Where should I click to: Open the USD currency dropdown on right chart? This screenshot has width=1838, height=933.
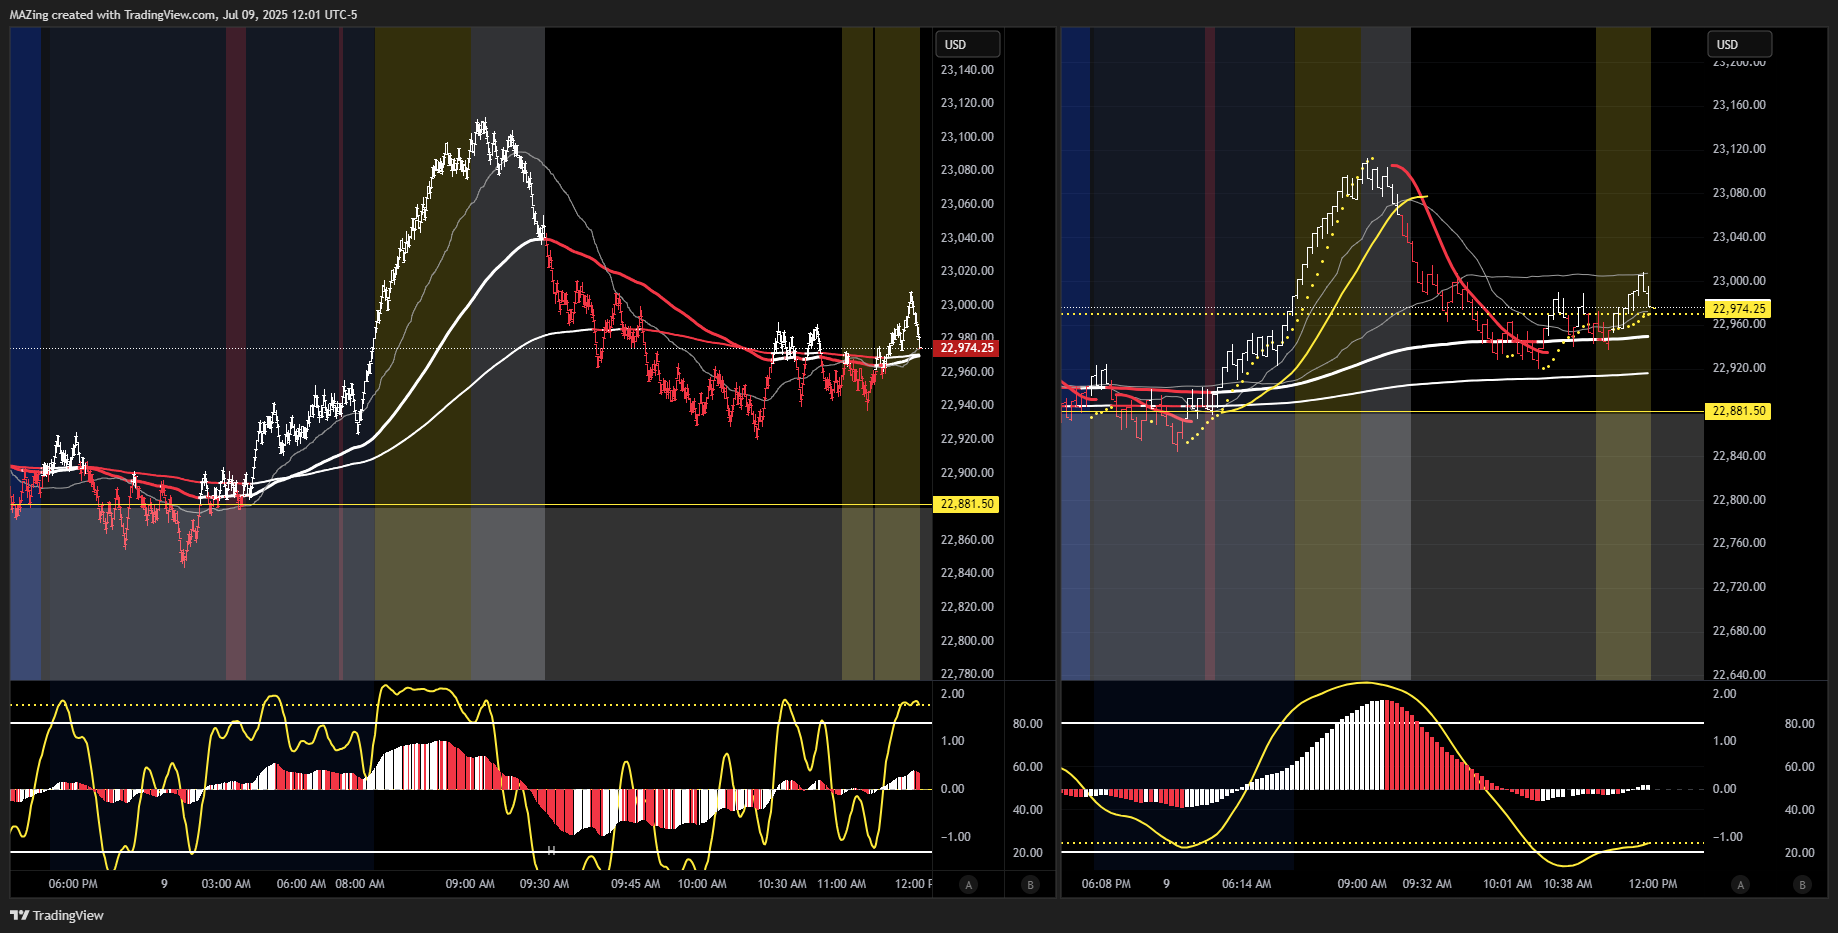pos(1739,44)
